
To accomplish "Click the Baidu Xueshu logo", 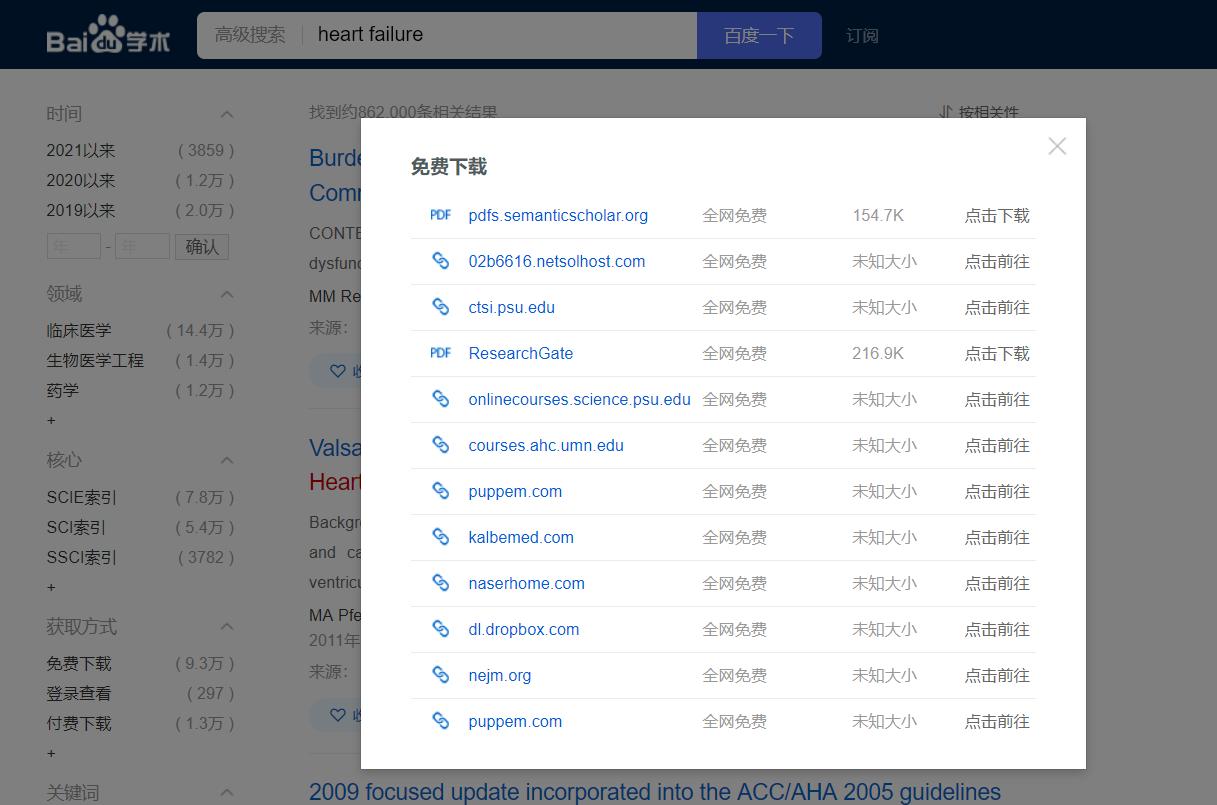I will click(x=108, y=36).
